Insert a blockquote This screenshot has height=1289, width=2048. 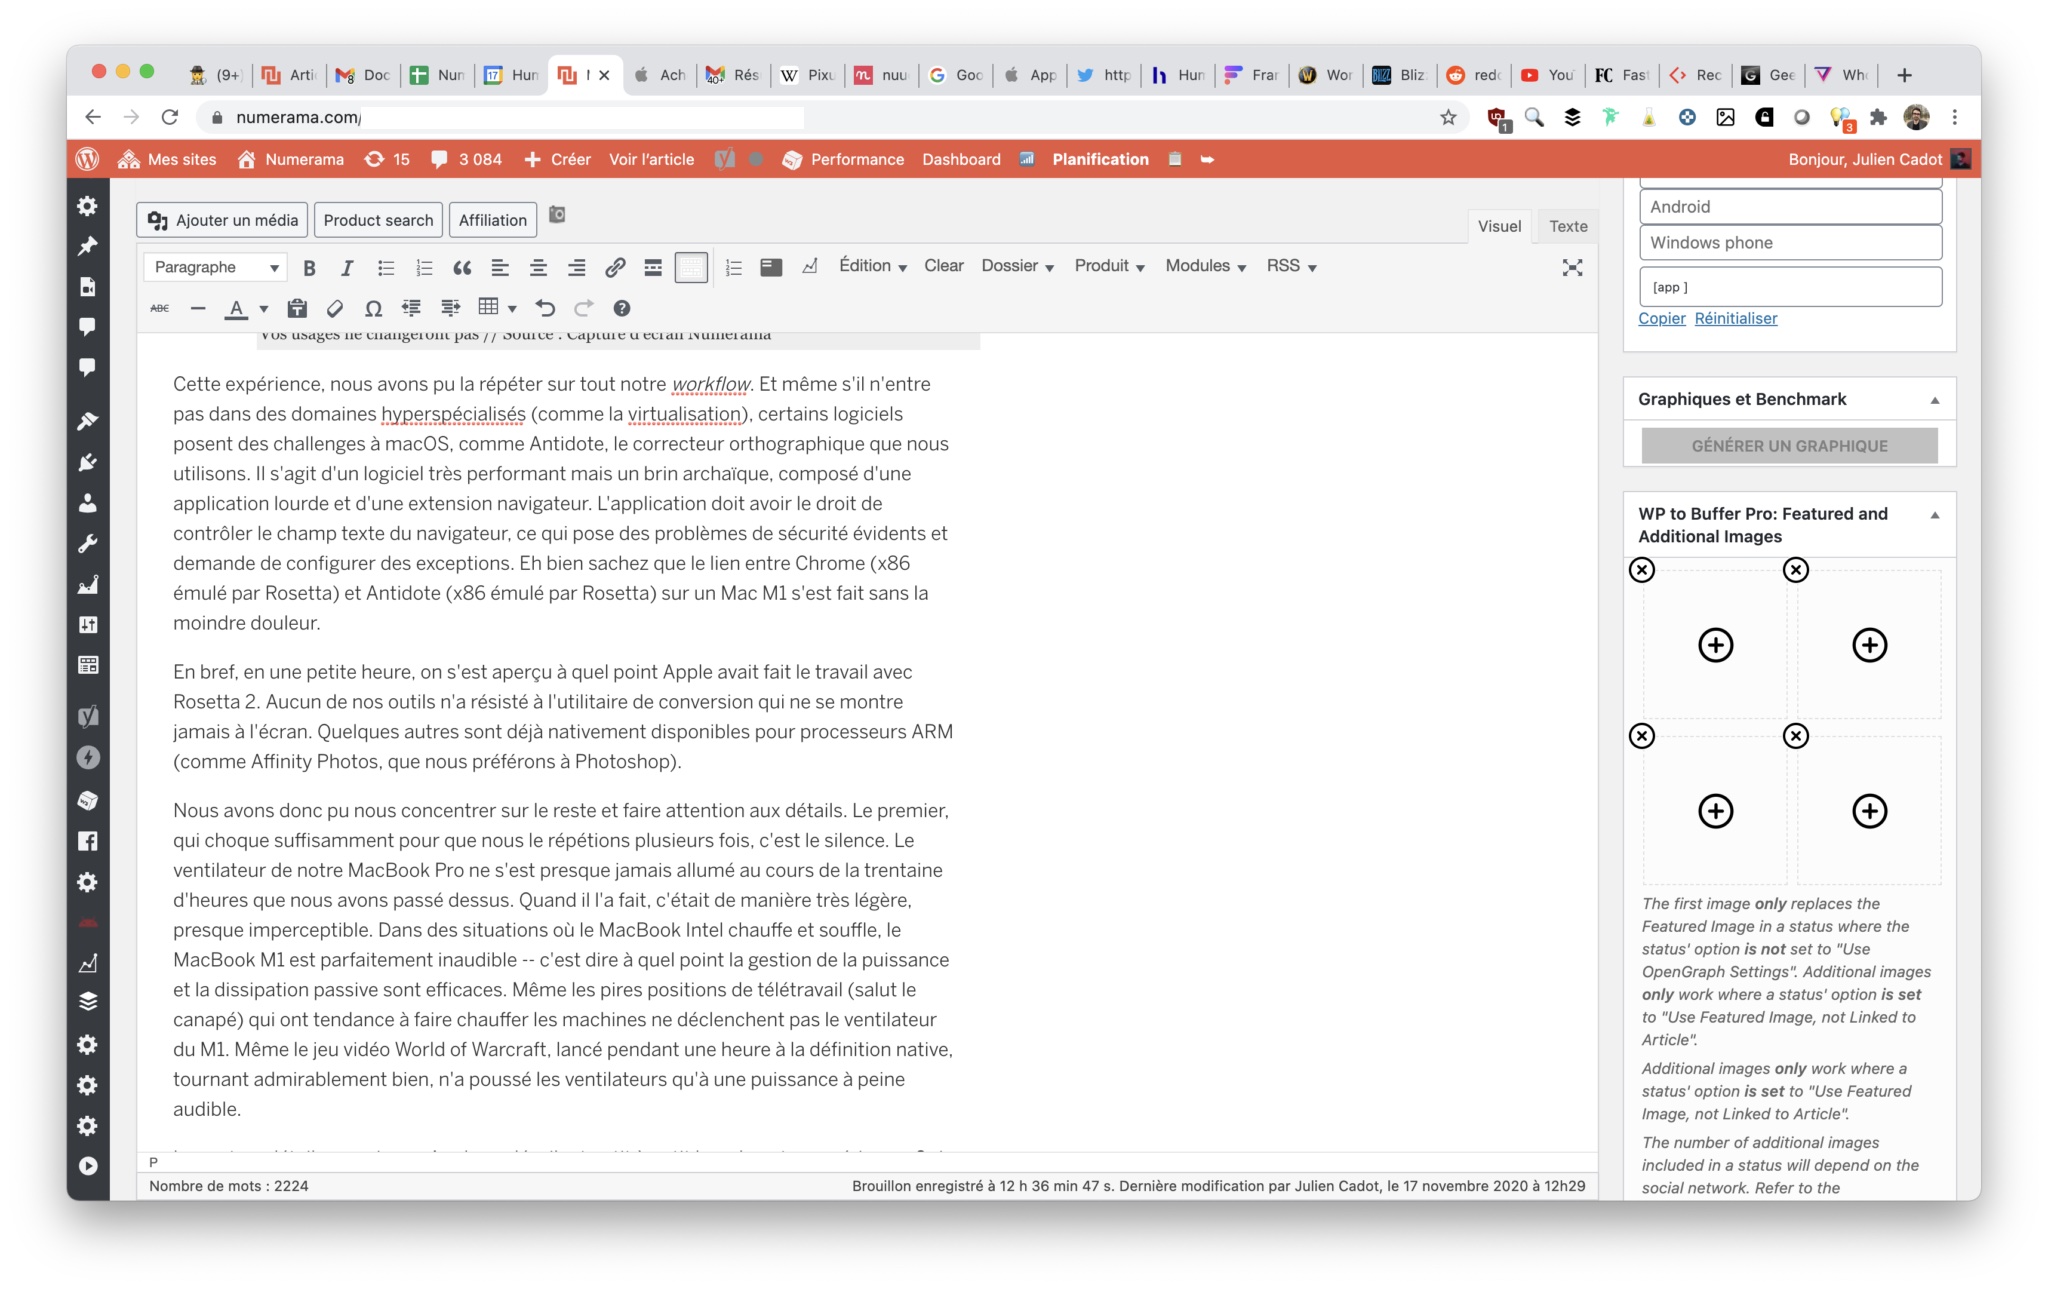pos(462,267)
